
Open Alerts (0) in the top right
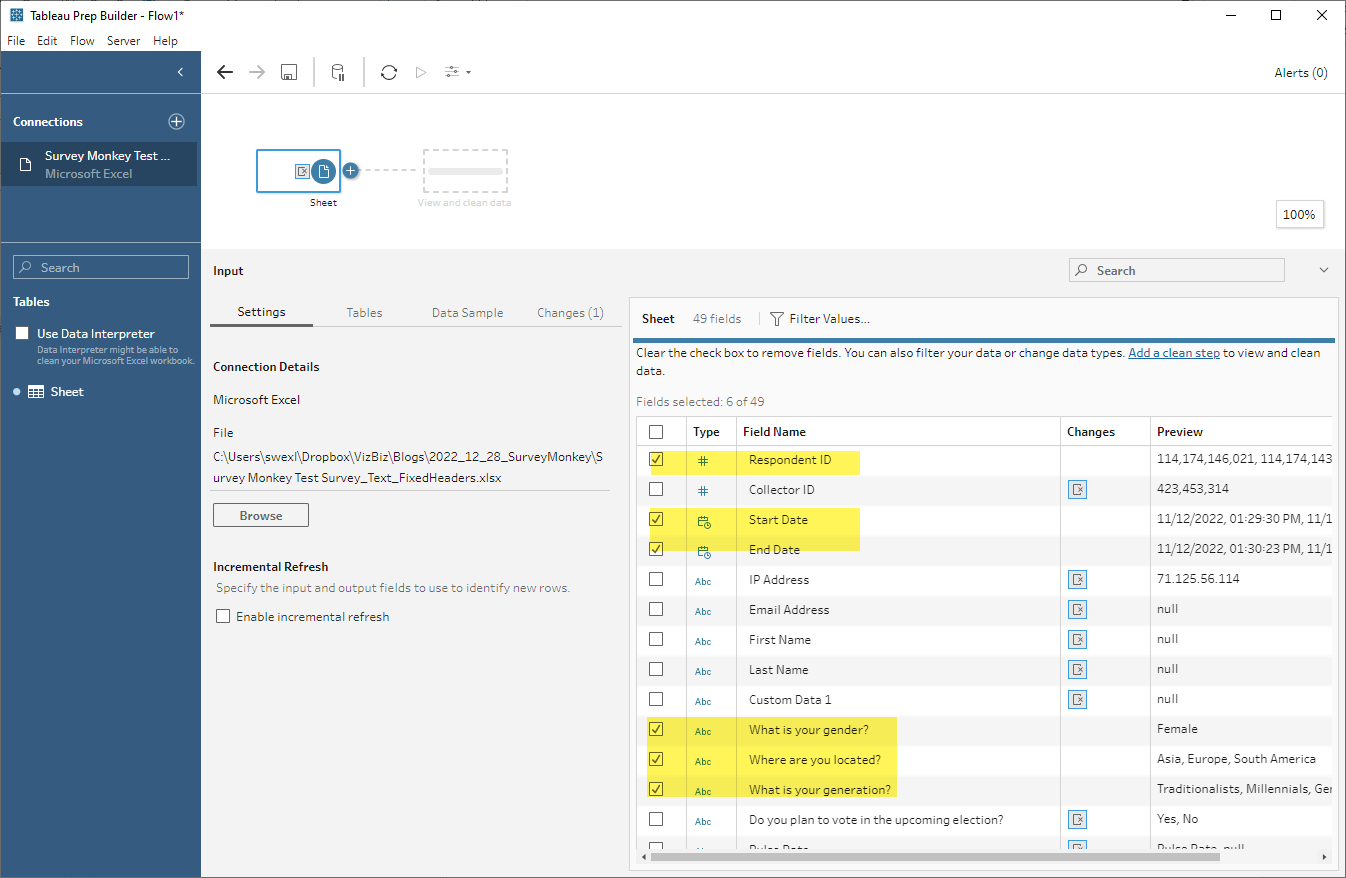[x=1301, y=72]
